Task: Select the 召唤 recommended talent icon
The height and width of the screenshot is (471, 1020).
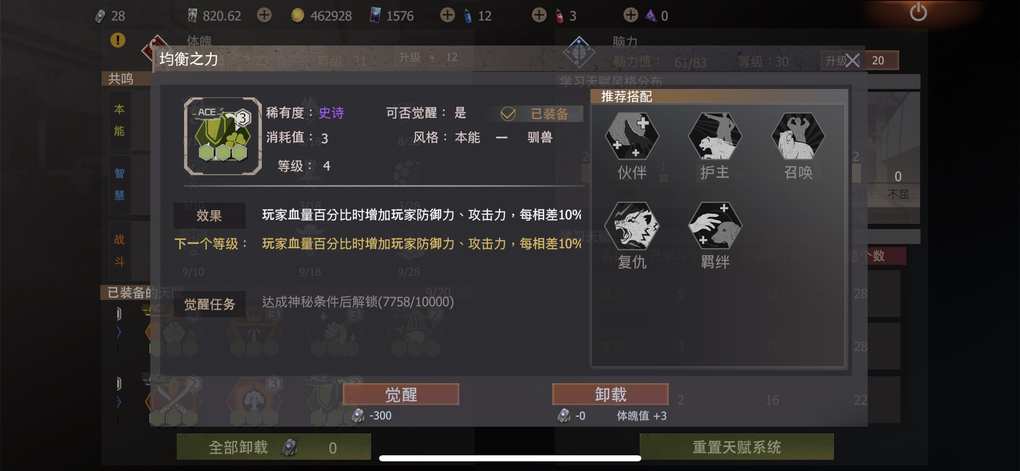Action: pyautogui.click(x=798, y=137)
